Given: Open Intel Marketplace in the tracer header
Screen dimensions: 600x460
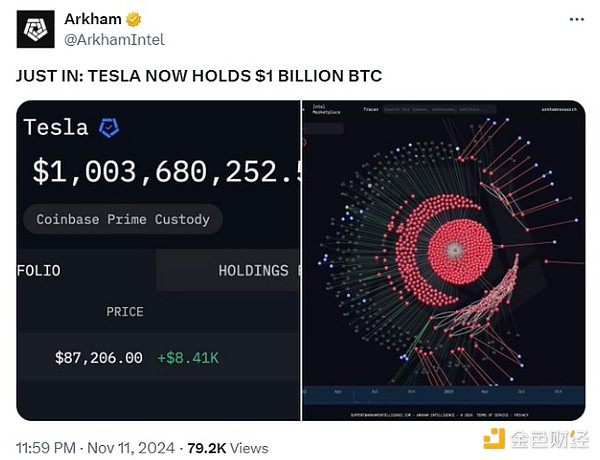Looking at the screenshot, I should click(326, 109).
